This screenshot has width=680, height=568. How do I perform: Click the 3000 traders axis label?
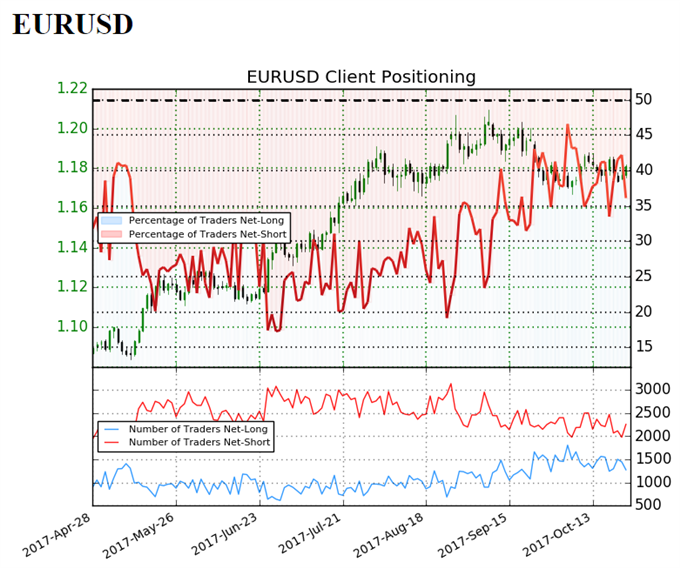coord(653,389)
